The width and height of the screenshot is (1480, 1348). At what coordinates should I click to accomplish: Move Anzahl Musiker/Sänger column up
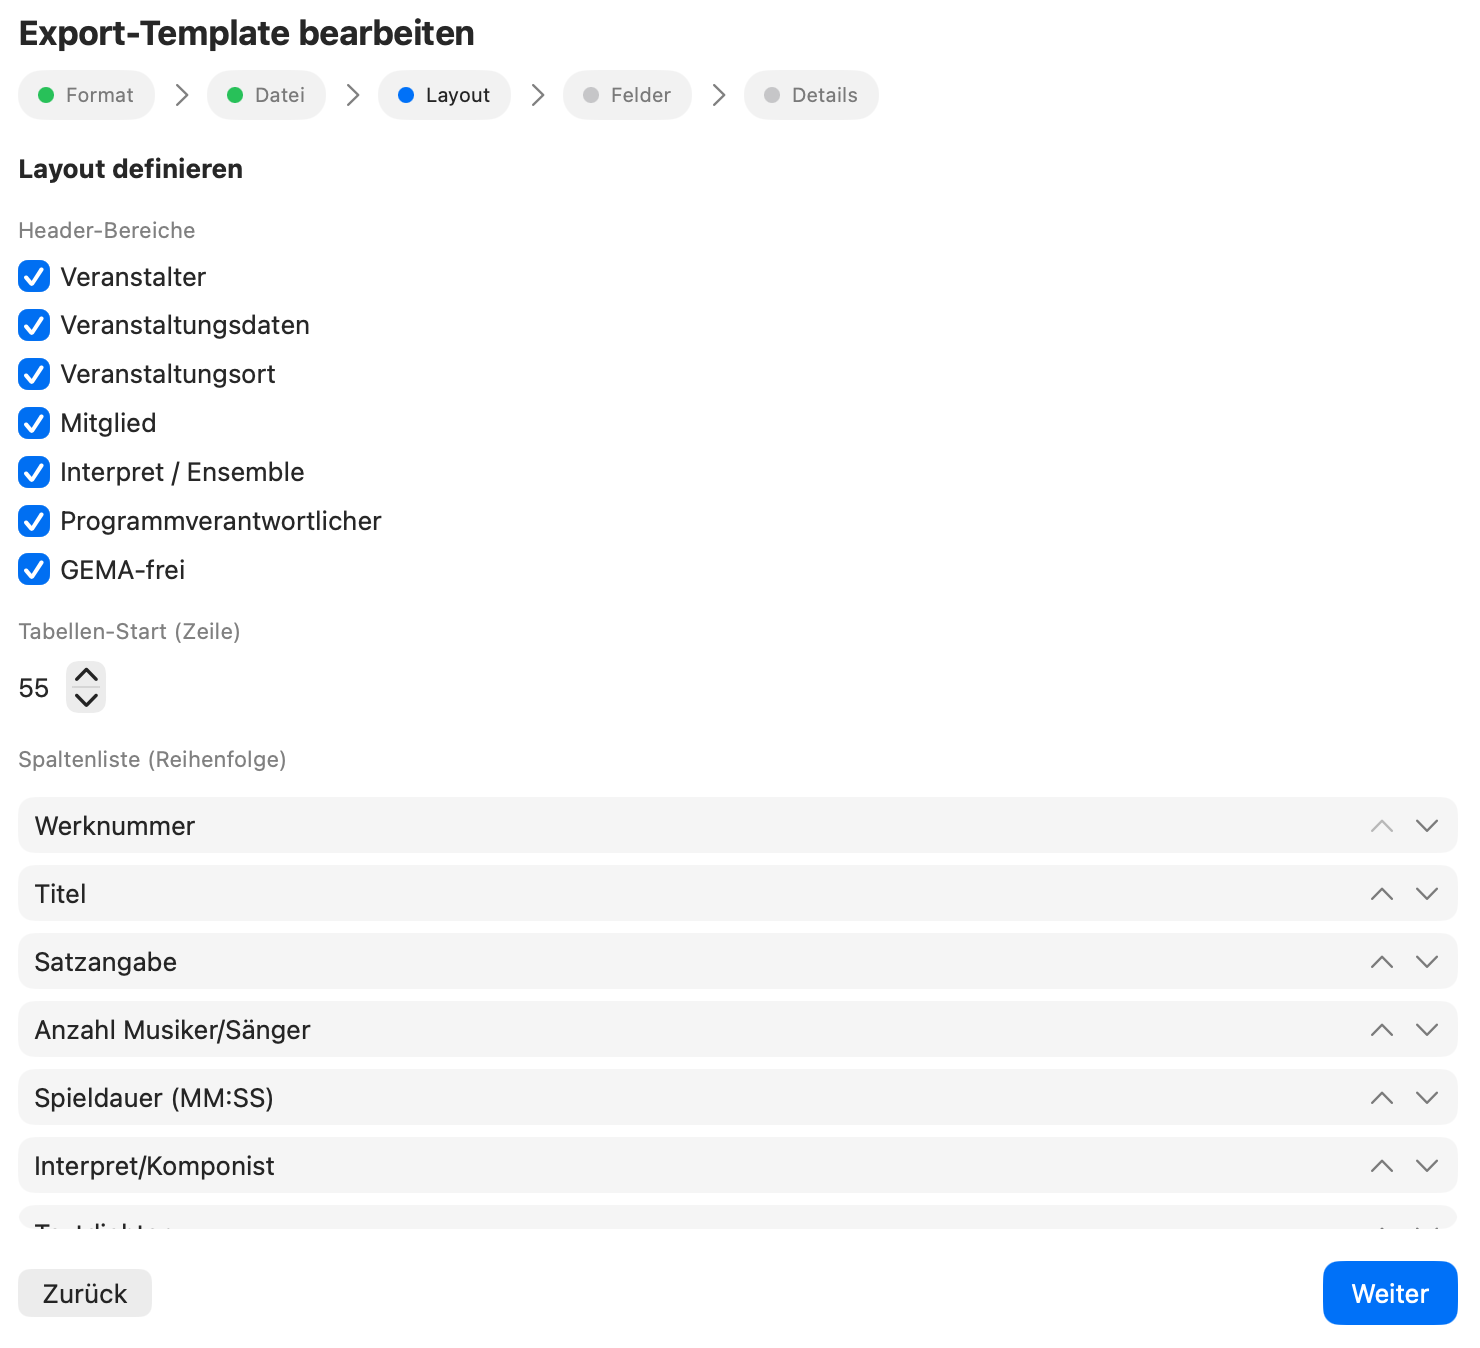(1382, 1029)
